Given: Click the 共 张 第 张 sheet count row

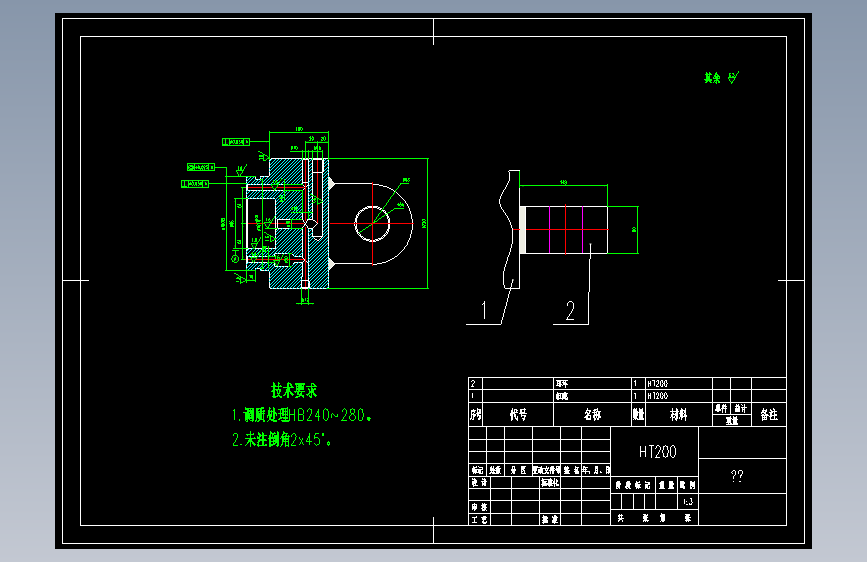Looking at the screenshot, I should coord(655,518).
